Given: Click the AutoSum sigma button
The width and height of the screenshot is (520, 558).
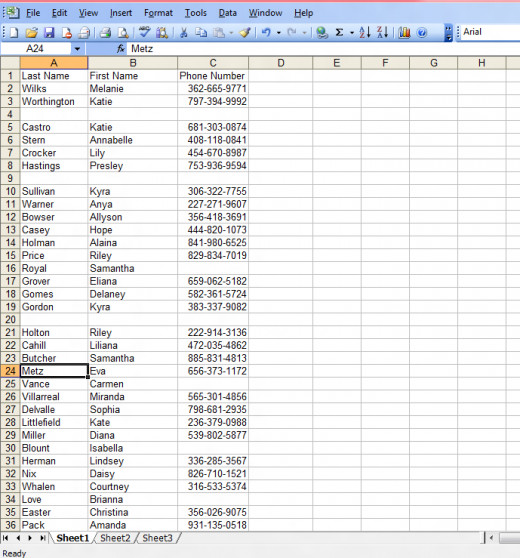Looking at the screenshot, I should pos(339,32).
